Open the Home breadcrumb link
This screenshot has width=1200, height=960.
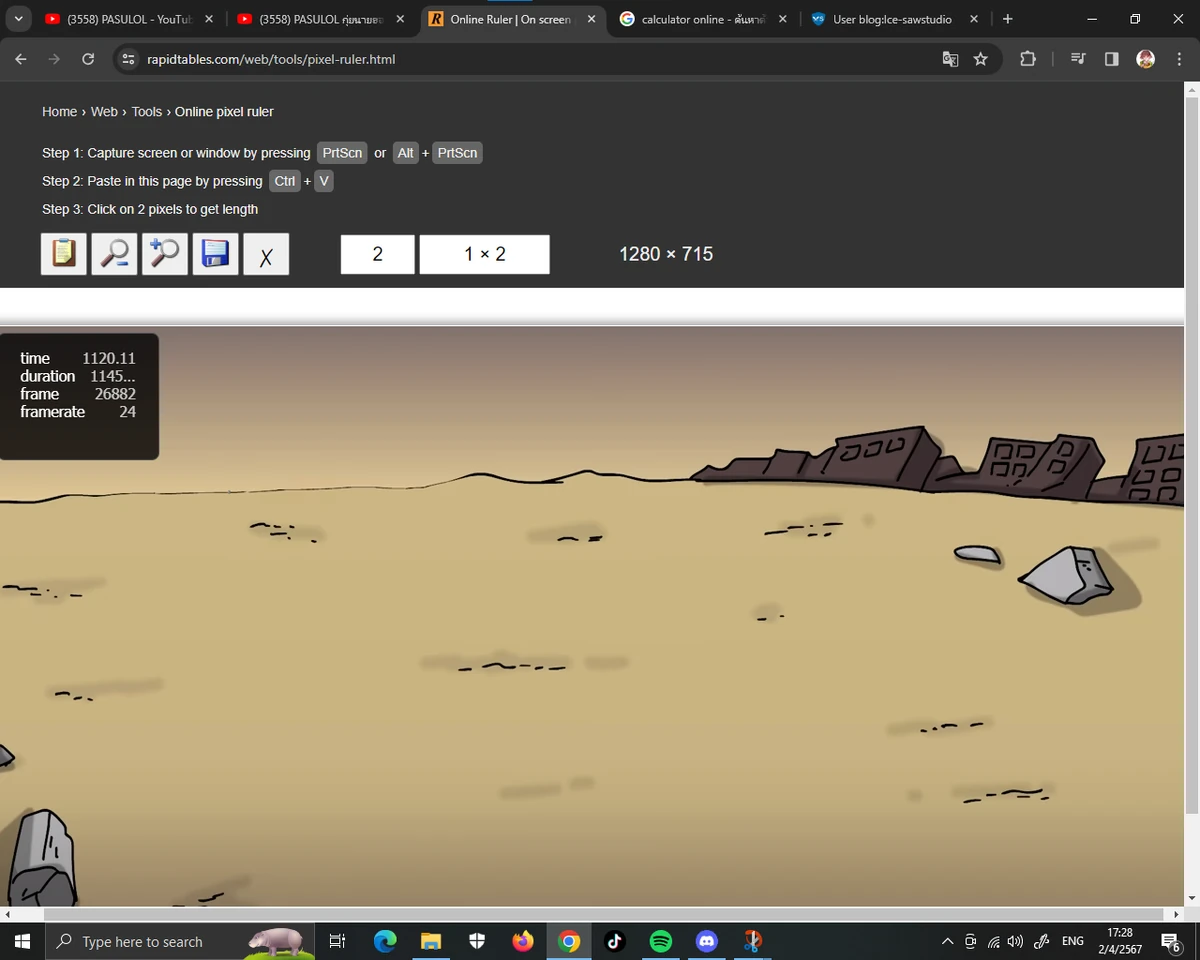[x=59, y=112]
